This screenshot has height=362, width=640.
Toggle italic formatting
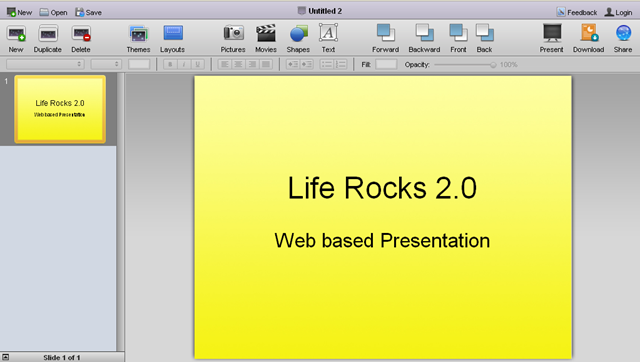(184, 64)
